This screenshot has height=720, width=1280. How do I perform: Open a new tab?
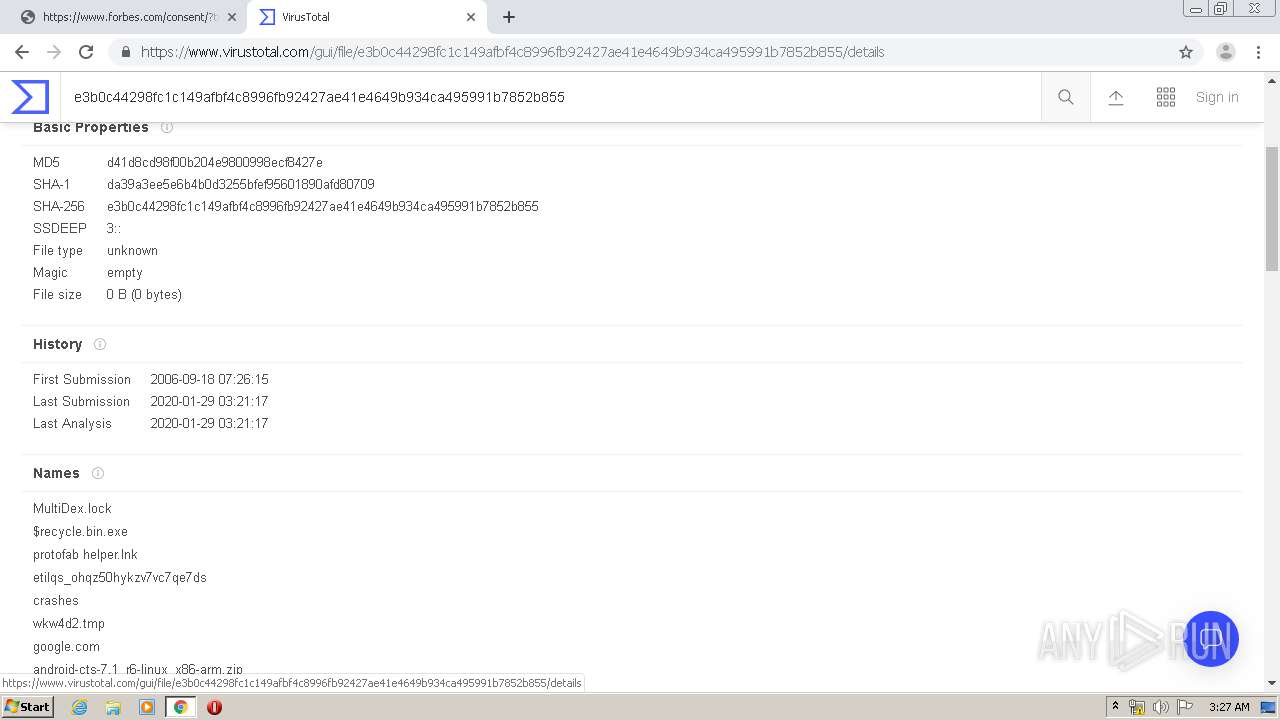point(509,17)
